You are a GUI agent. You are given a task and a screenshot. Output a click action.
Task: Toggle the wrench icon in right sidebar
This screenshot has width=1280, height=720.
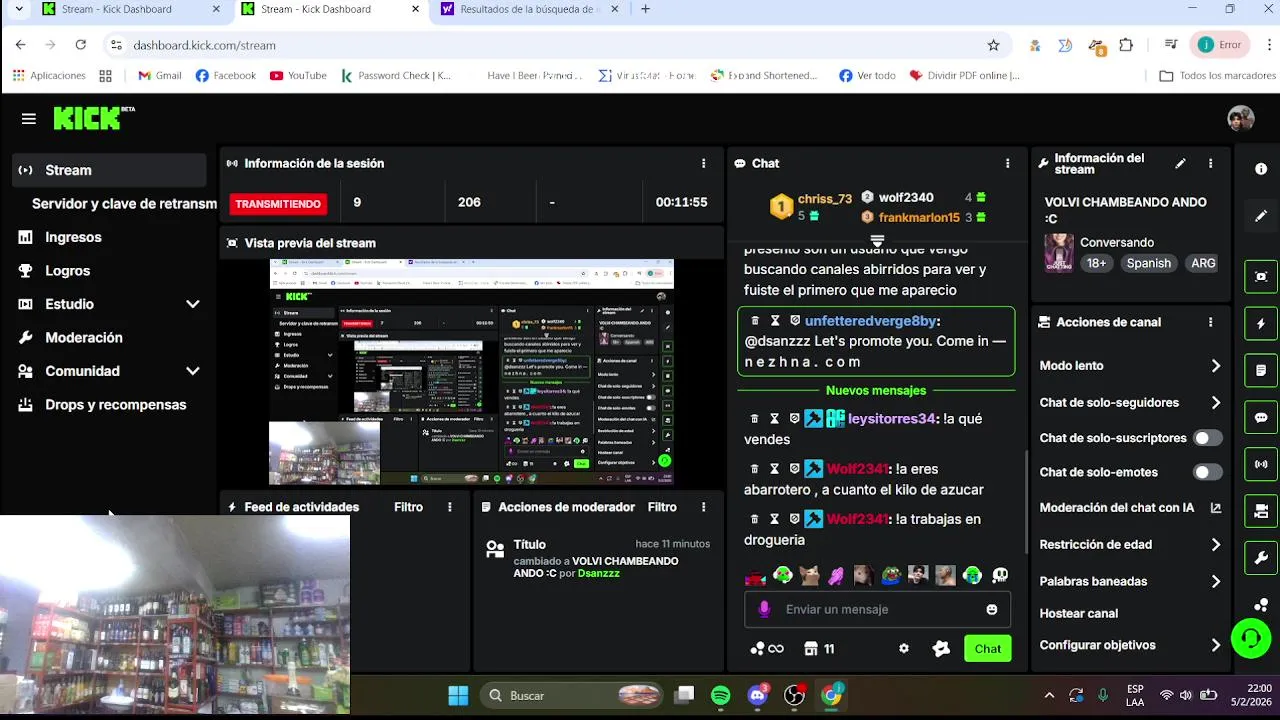pos(1261,558)
